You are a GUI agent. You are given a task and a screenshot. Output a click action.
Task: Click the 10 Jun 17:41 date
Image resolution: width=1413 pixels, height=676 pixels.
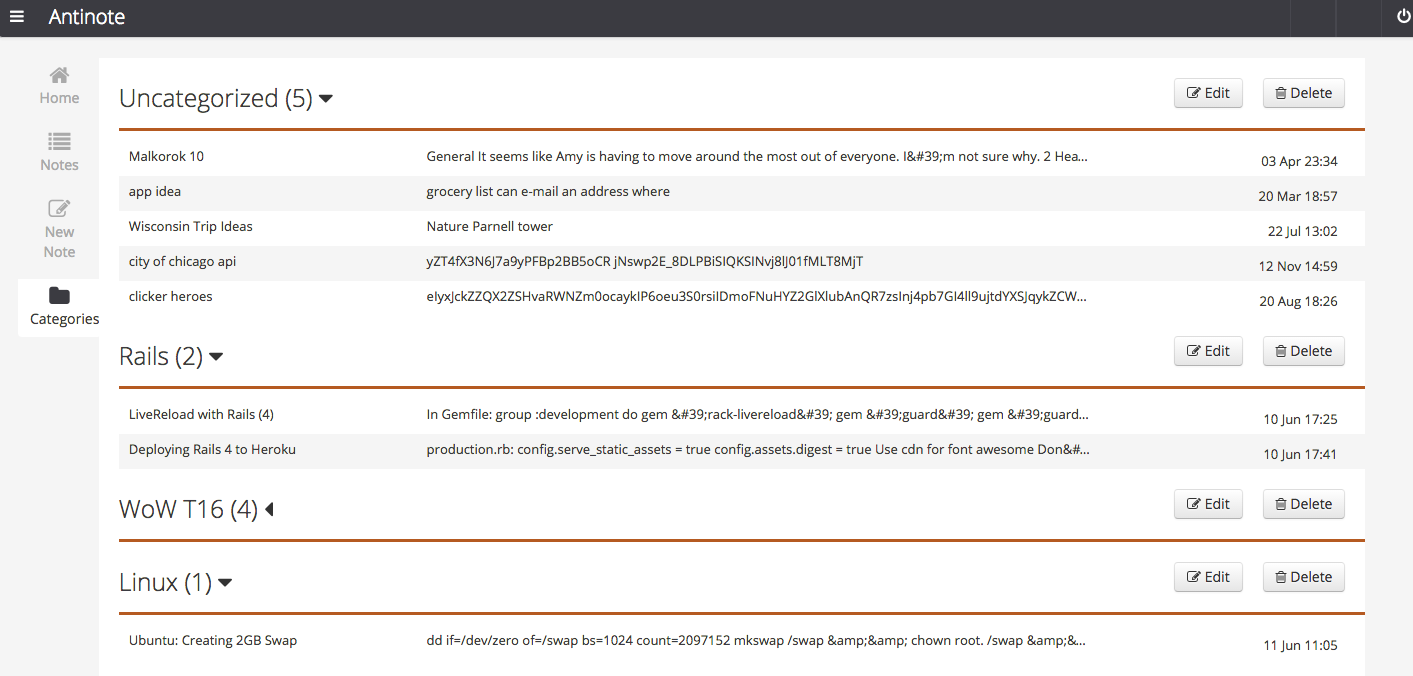point(1300,454)
